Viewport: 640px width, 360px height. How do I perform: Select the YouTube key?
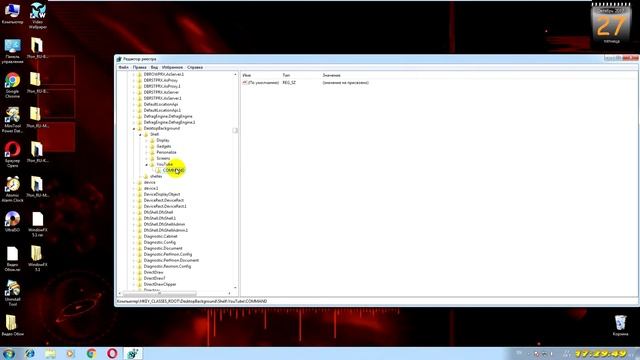click(x=164, y=164)
